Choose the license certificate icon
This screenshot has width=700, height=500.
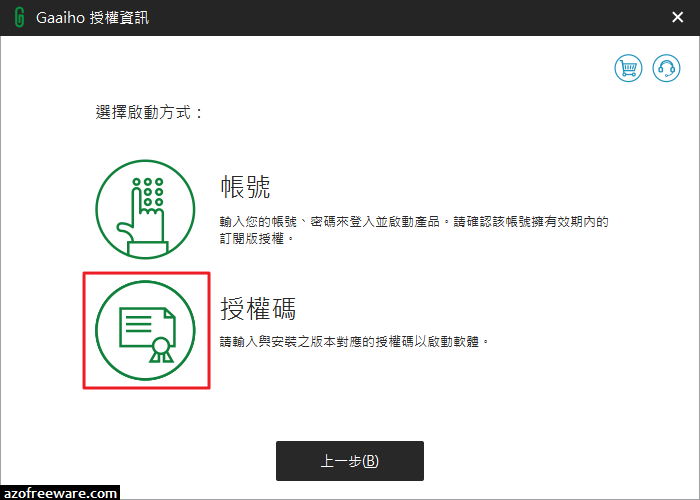pyautogui.click(x=146, y=330)
